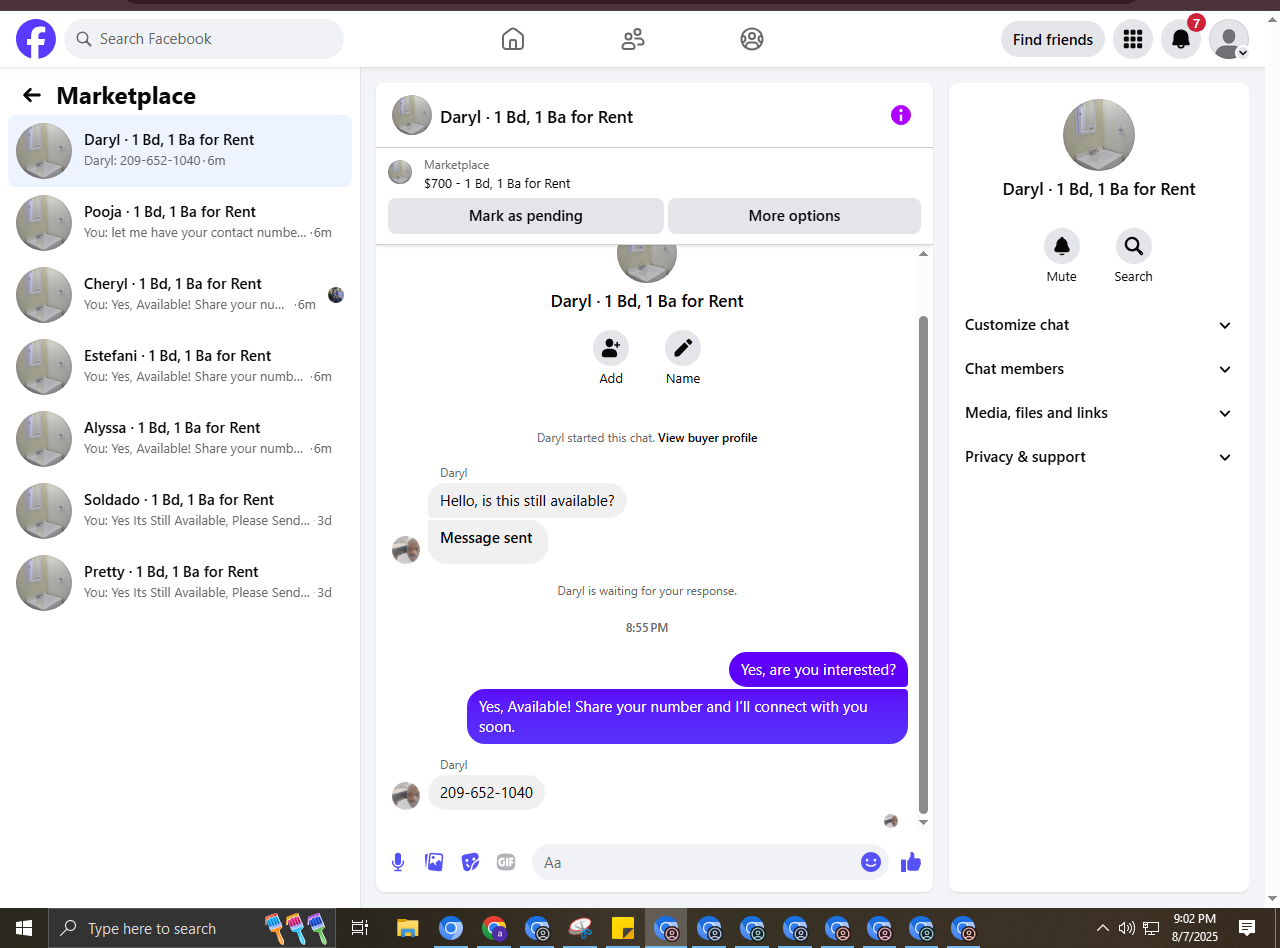Click the large listing photo in right panel
Viewport: 1280px width, 948px height.
coord(1099,135)
